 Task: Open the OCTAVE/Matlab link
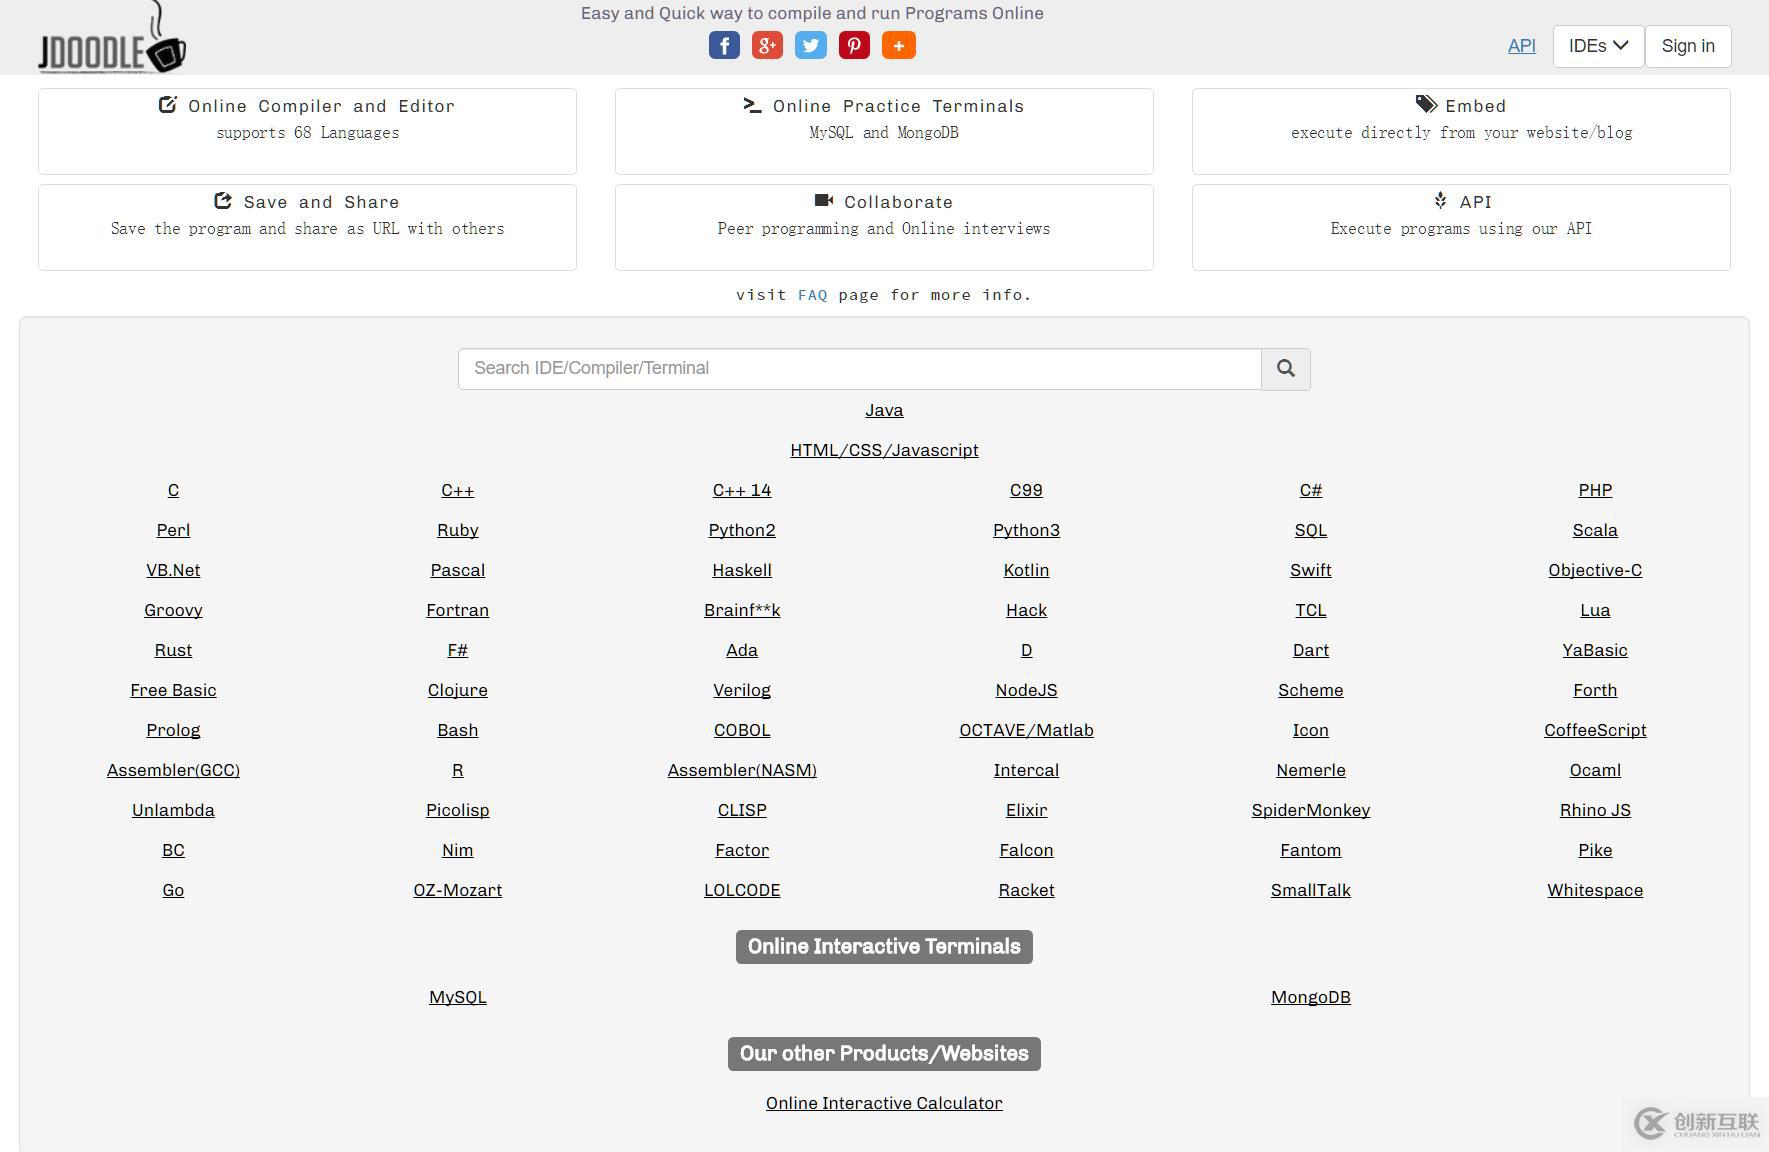pyautogui.click(x=1026, y=730)
